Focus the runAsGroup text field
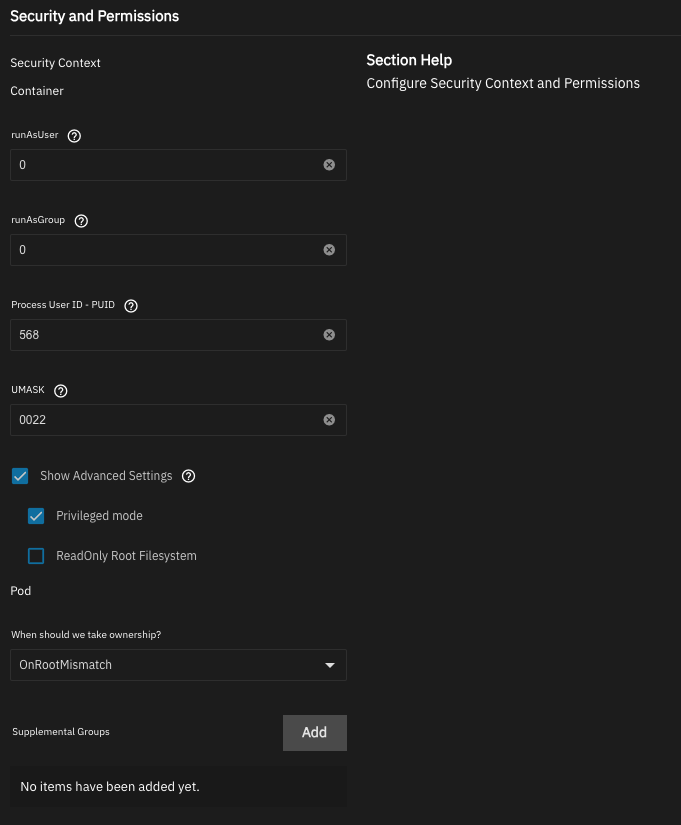This screenshot has height=825, width=681. [x=165, y=250]
